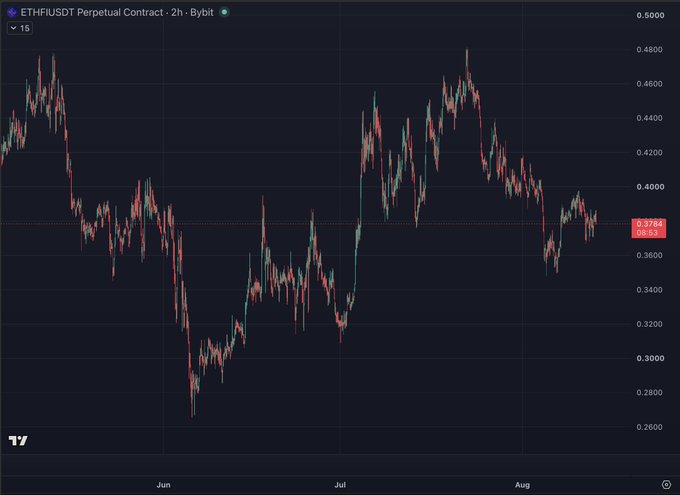Click the 0.4800 price axis label

(649, 49)
